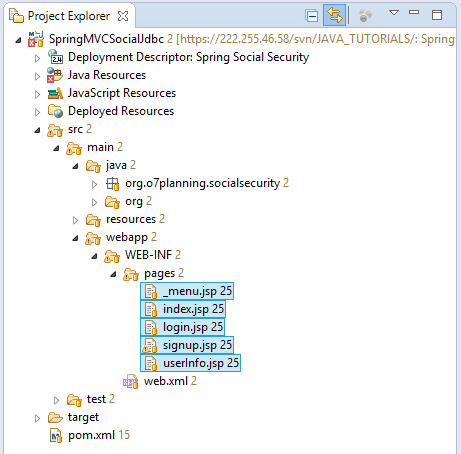Click the JavaScript Resources icon
The image size is (461, 454).
click(55, 93)
